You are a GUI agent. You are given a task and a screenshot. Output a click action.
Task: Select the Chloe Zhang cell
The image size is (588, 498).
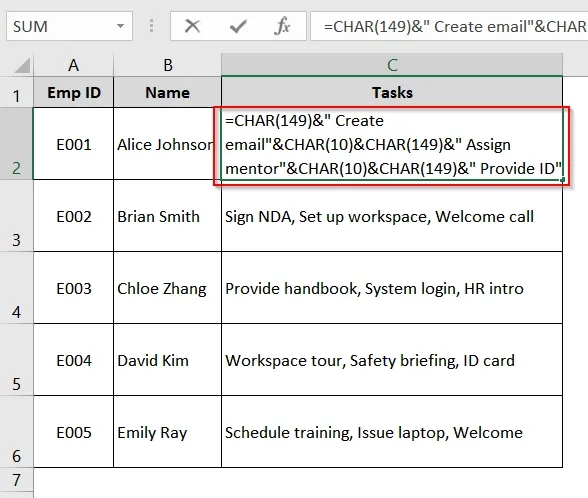point(167,288)
